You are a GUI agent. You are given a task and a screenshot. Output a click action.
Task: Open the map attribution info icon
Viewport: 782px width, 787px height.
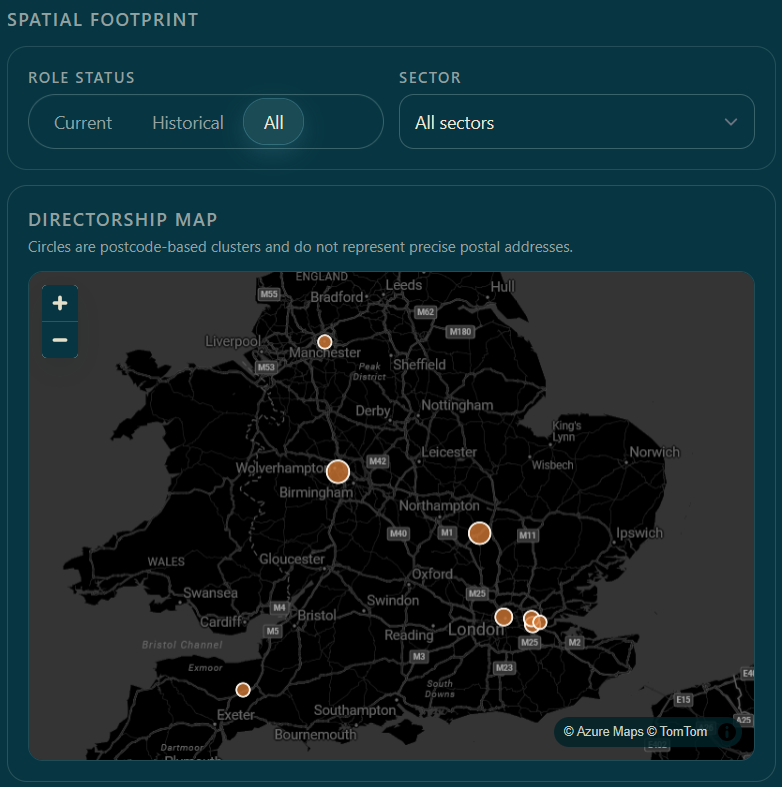point(726,732)
